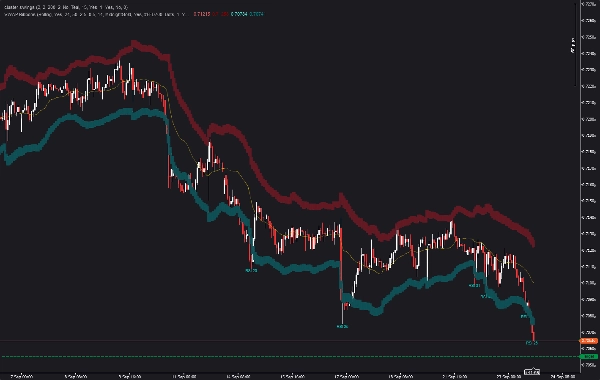Click the vertical text on the price axis

pyautogui.click(x=573, y=45)
